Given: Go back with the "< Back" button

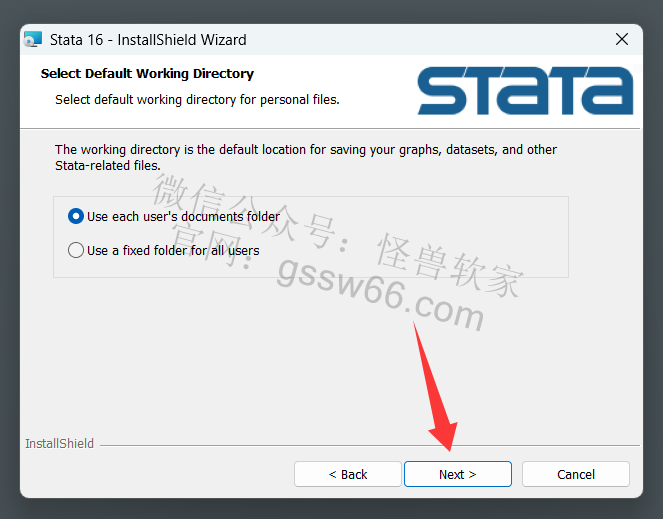Looking at the screenshot, I should pos(348,474).
